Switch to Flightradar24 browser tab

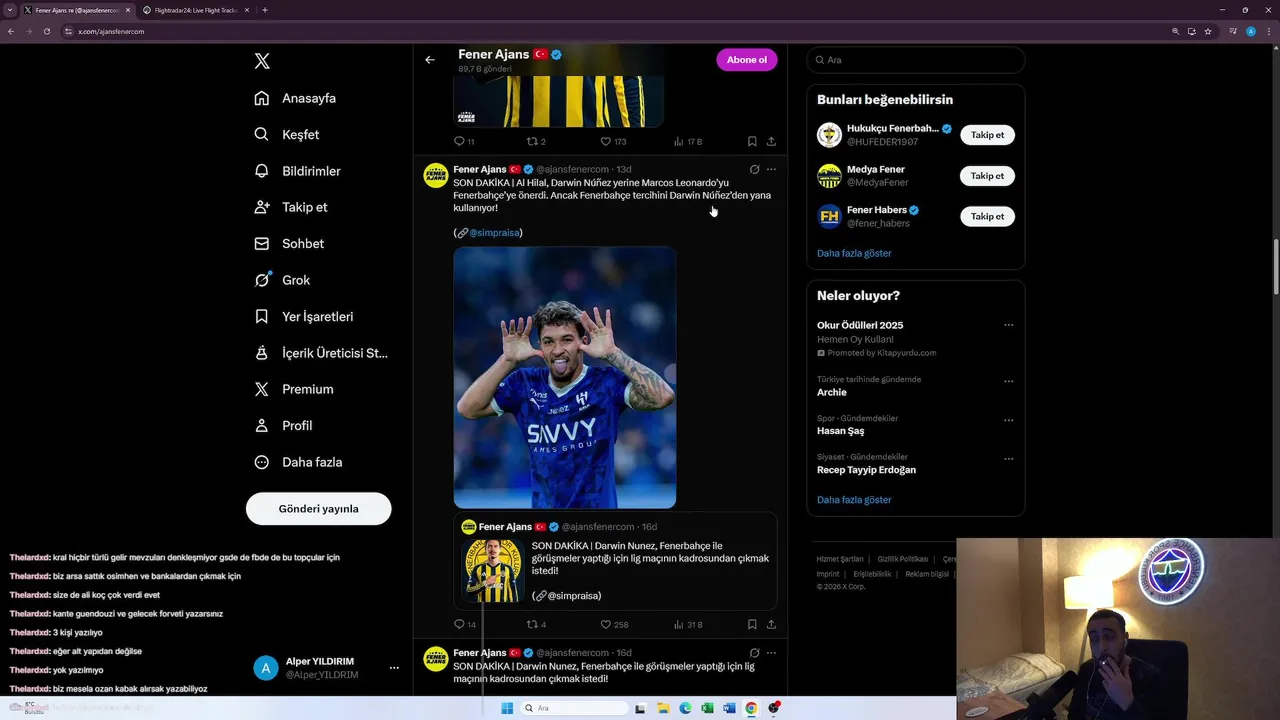[x=195, y=10]
